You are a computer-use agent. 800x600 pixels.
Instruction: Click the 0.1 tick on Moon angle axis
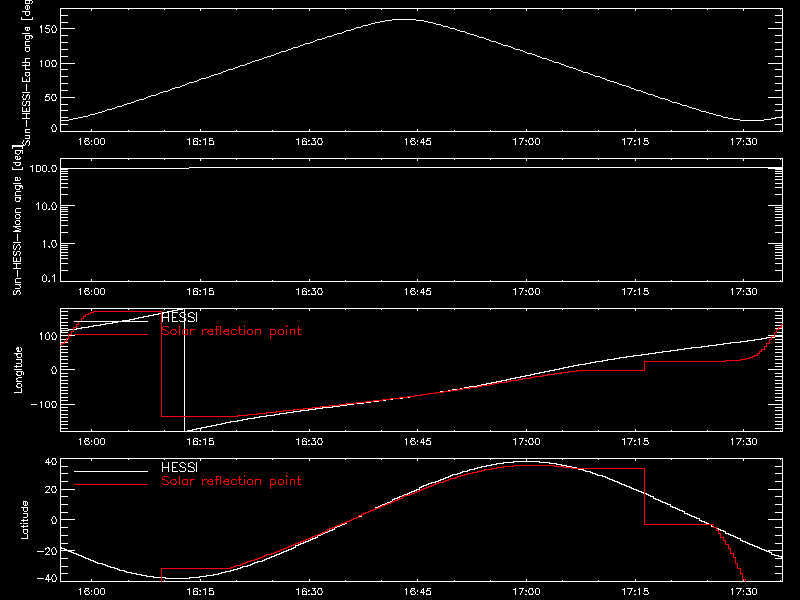[49, 278]
